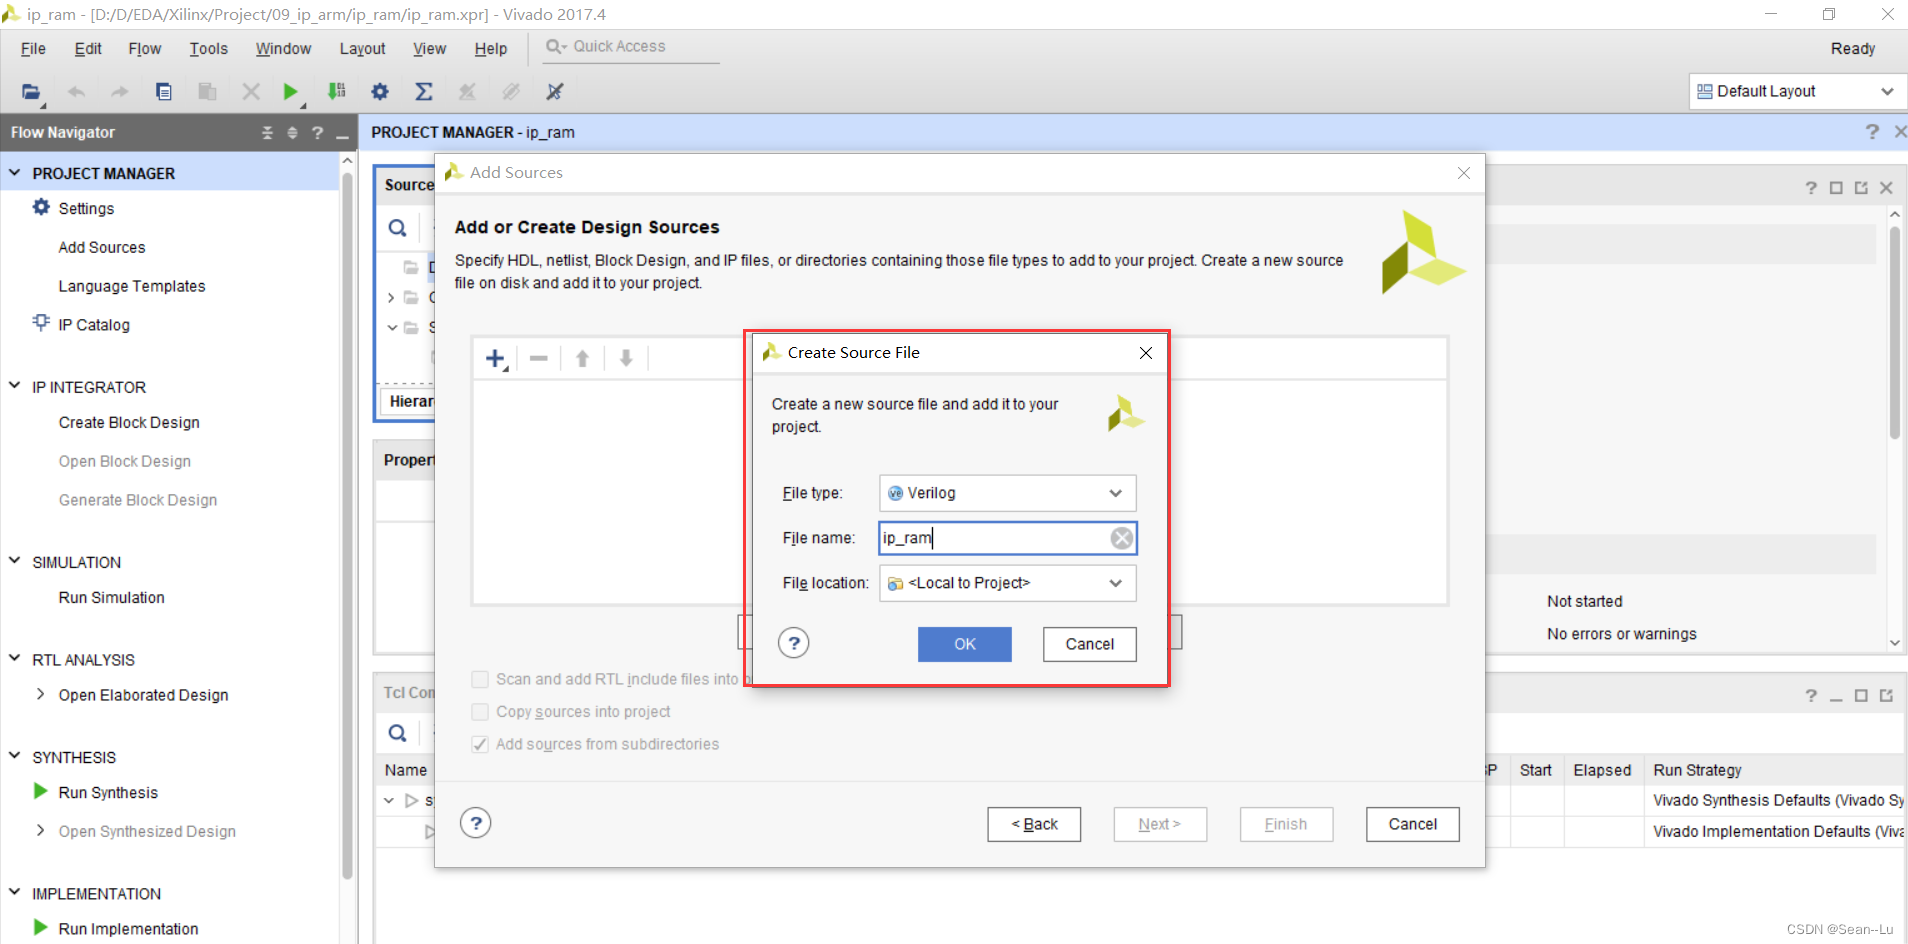Open project toolbar icon

click(31, 92)
